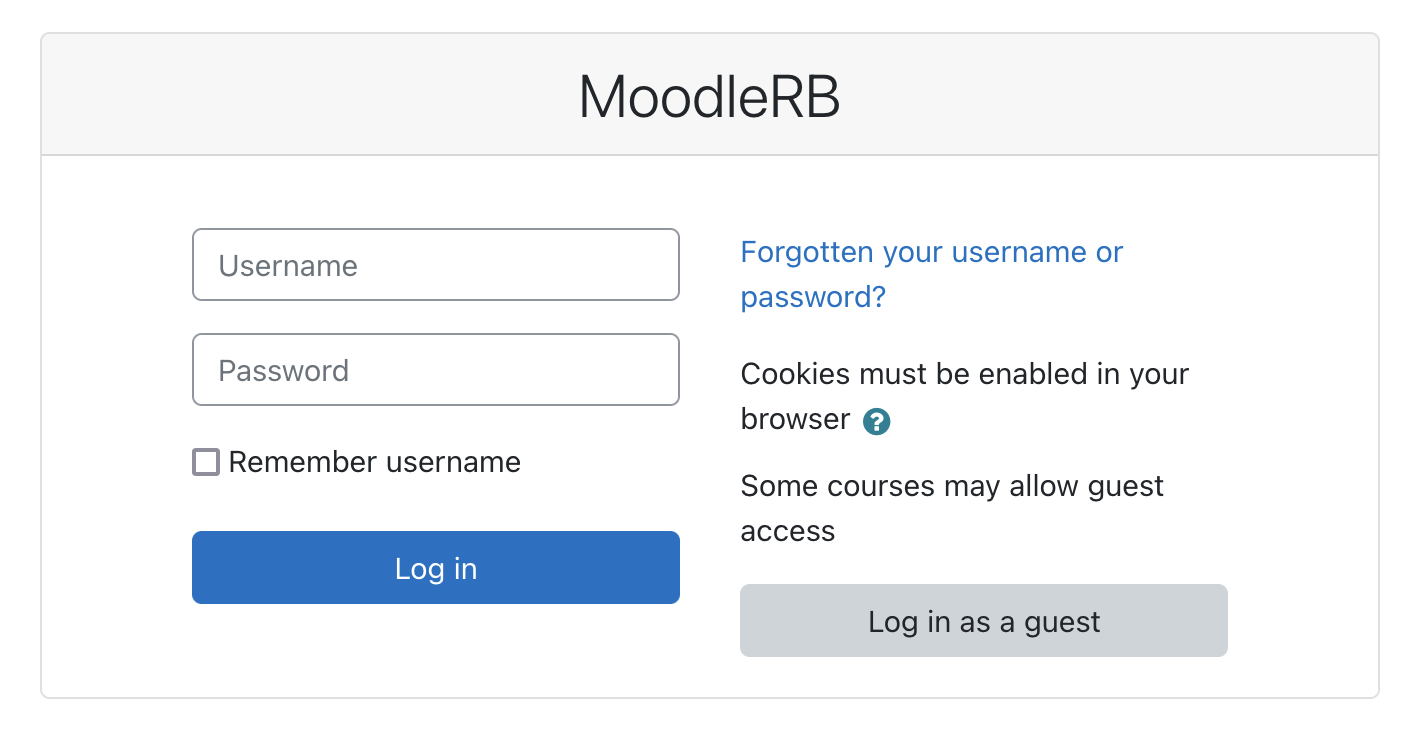Click the Remember username label text
Viewport: 1418px width, 750px height.
(374, 462)
